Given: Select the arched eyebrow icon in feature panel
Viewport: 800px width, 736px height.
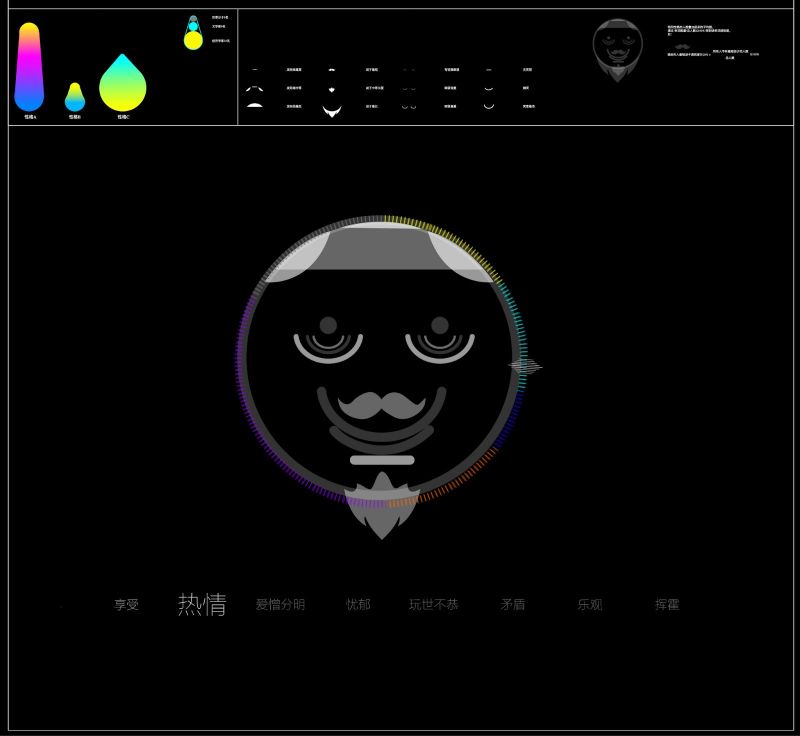Looking at the screenshot, I should 254,88.
